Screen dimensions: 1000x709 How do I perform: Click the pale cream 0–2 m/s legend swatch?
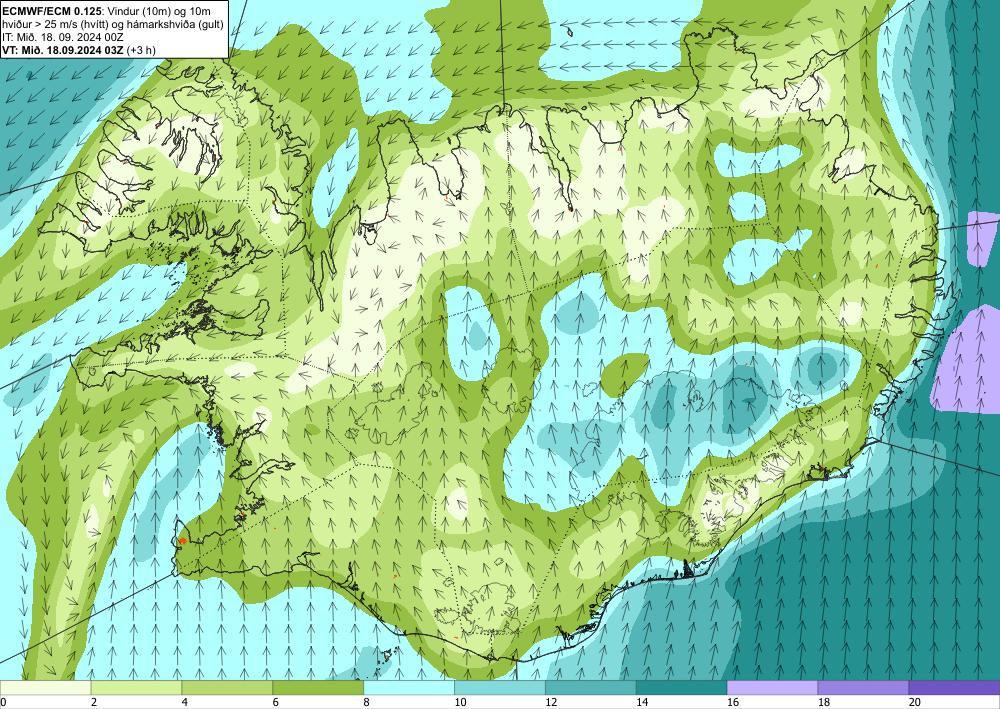(x=45, y=687)
